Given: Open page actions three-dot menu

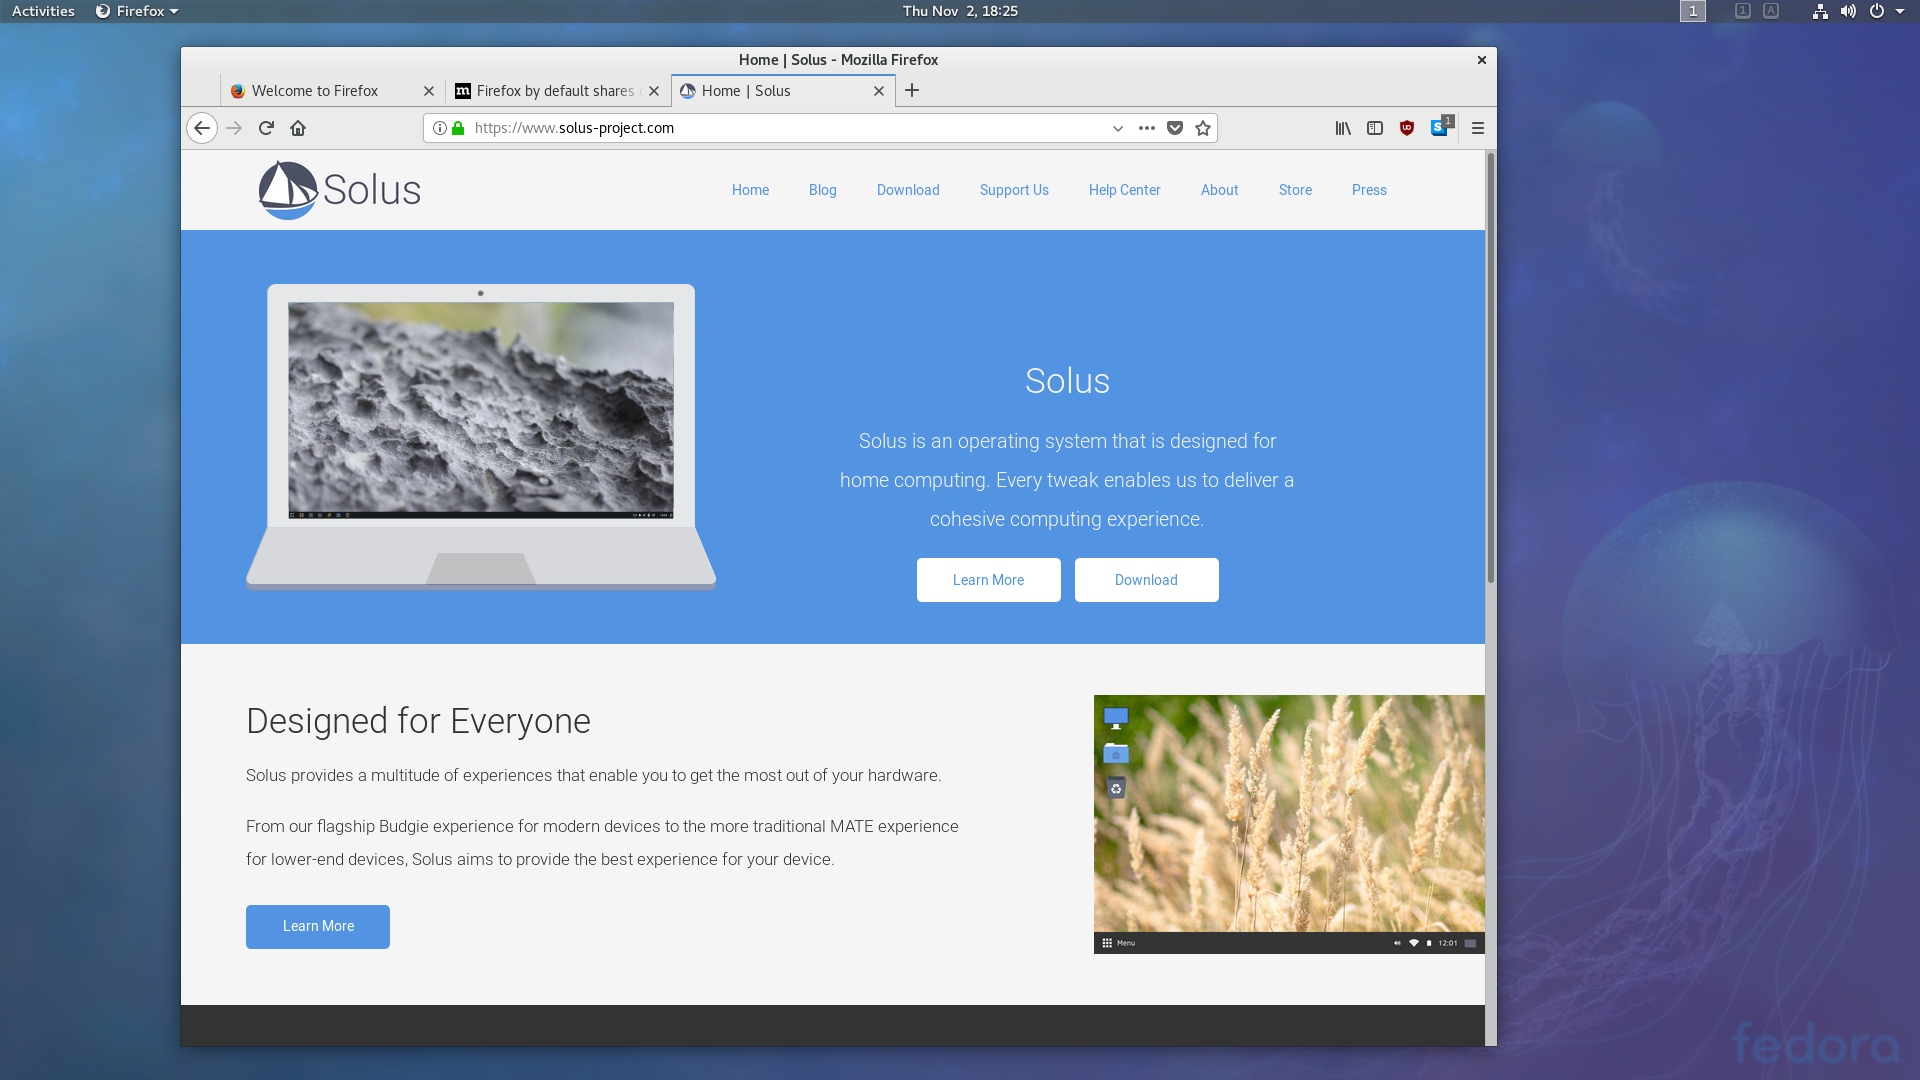Looking at the screenshot, I should click(x=1147, y=128).
